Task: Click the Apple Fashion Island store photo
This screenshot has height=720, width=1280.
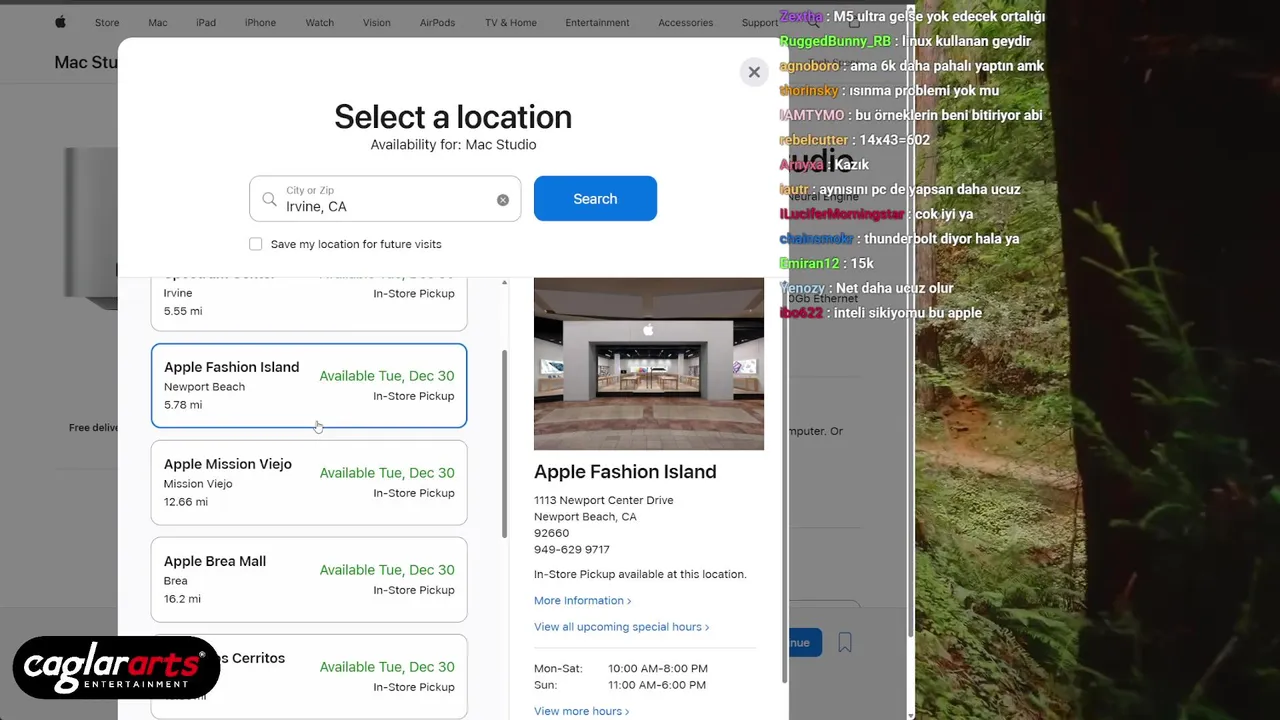Action: click(x=649, y=364)
